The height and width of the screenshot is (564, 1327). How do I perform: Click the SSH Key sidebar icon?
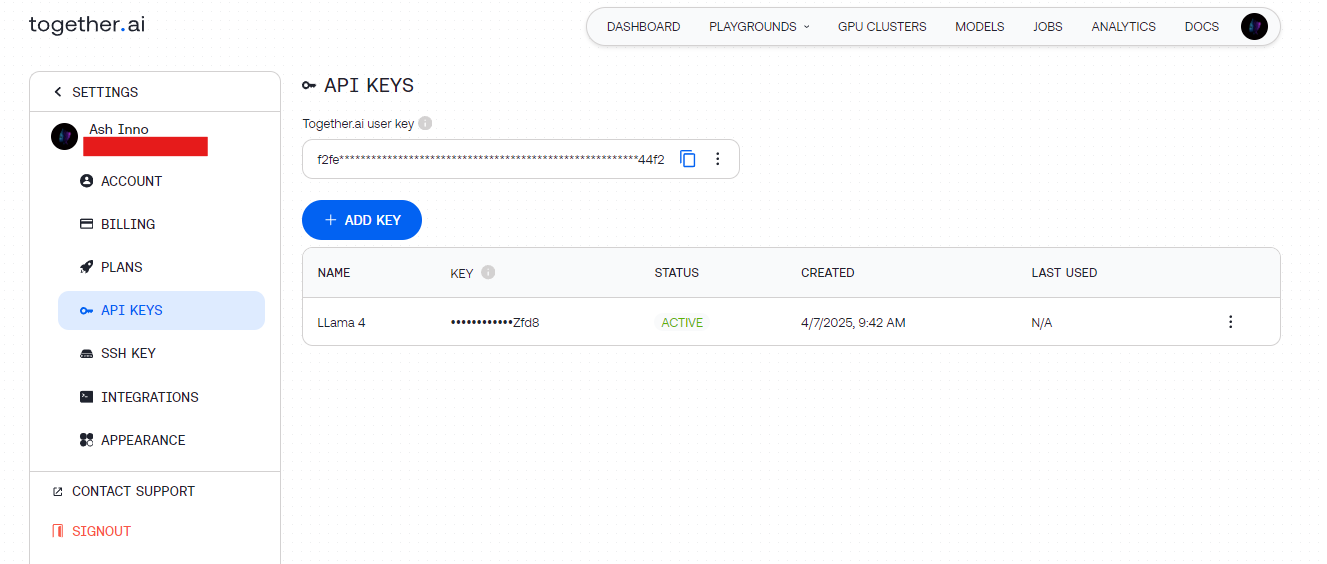tap(86, 354)
